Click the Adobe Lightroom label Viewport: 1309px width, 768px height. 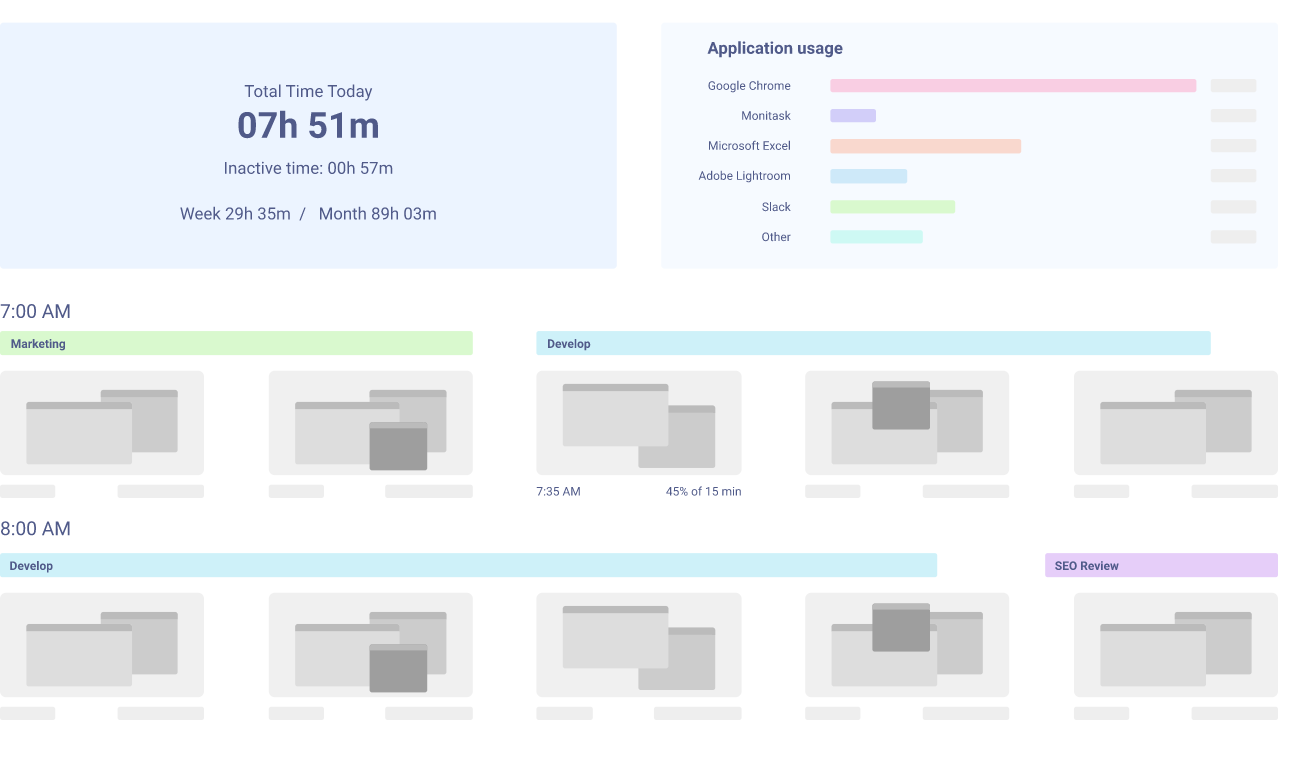tap(744, 176)
